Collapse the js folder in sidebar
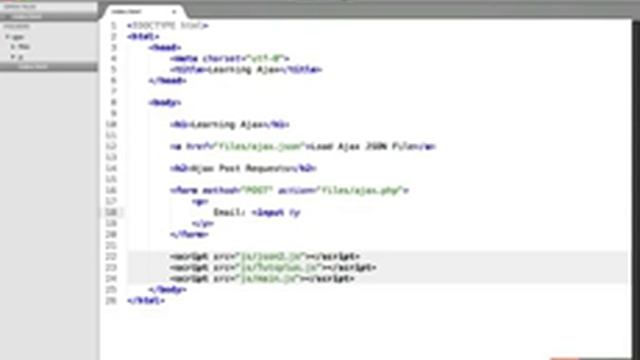This screenshot has width=640, height=360. (13, 56)
